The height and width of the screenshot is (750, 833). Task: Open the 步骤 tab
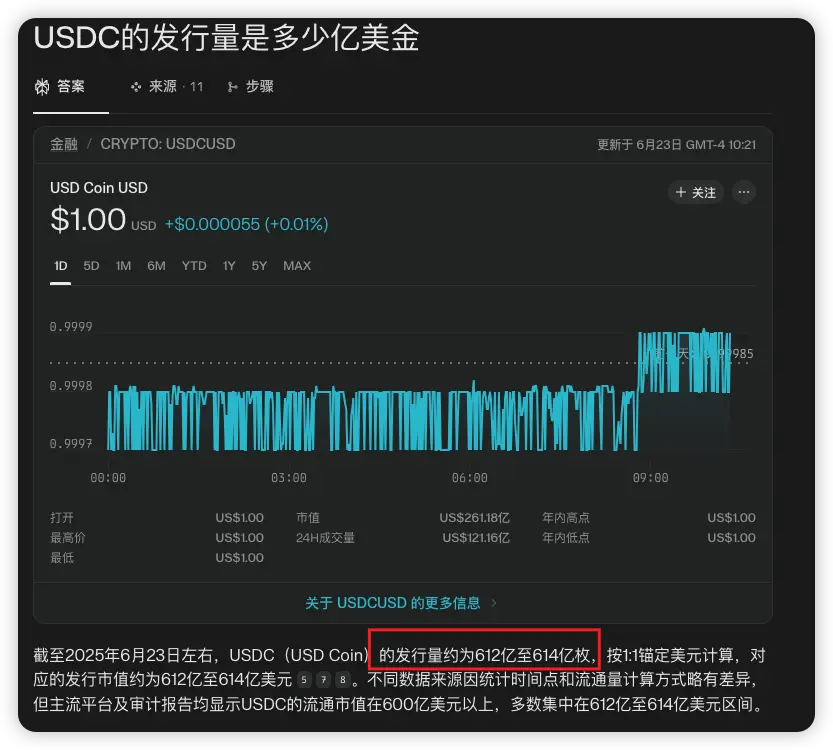250,87
